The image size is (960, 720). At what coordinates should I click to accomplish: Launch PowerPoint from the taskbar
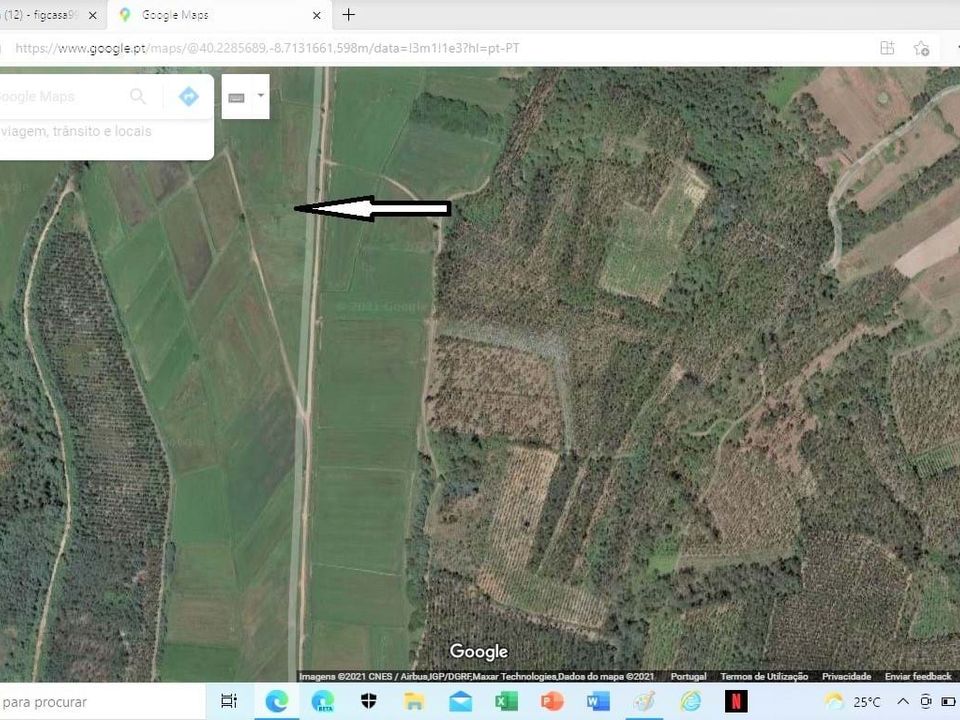(x=552, y=701)
